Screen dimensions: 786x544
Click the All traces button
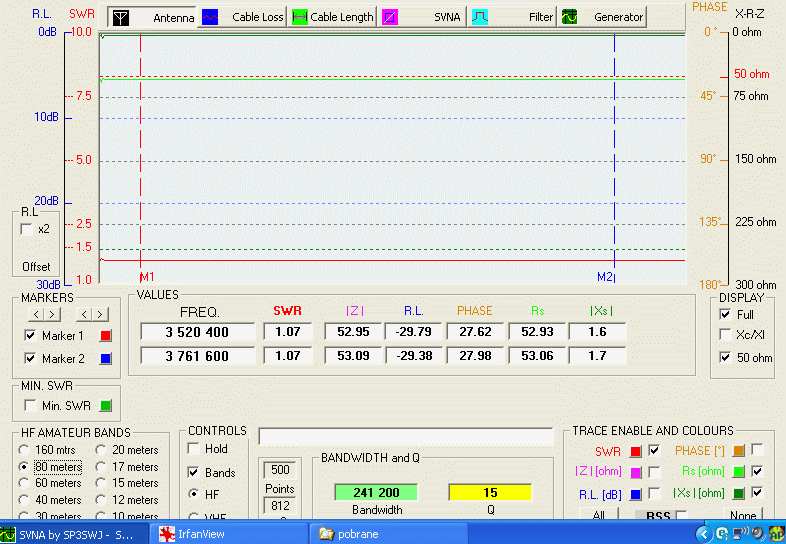[598, 516]
